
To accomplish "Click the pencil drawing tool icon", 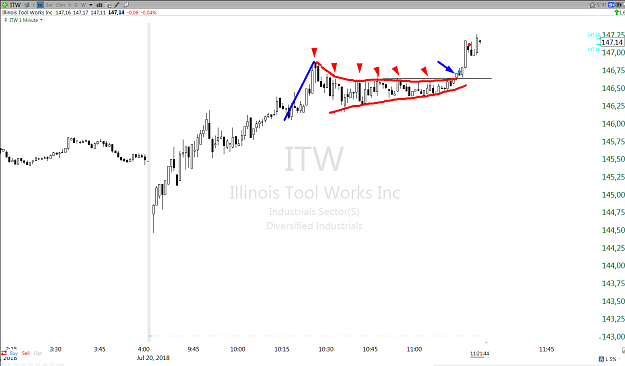I will click(116, 5).
